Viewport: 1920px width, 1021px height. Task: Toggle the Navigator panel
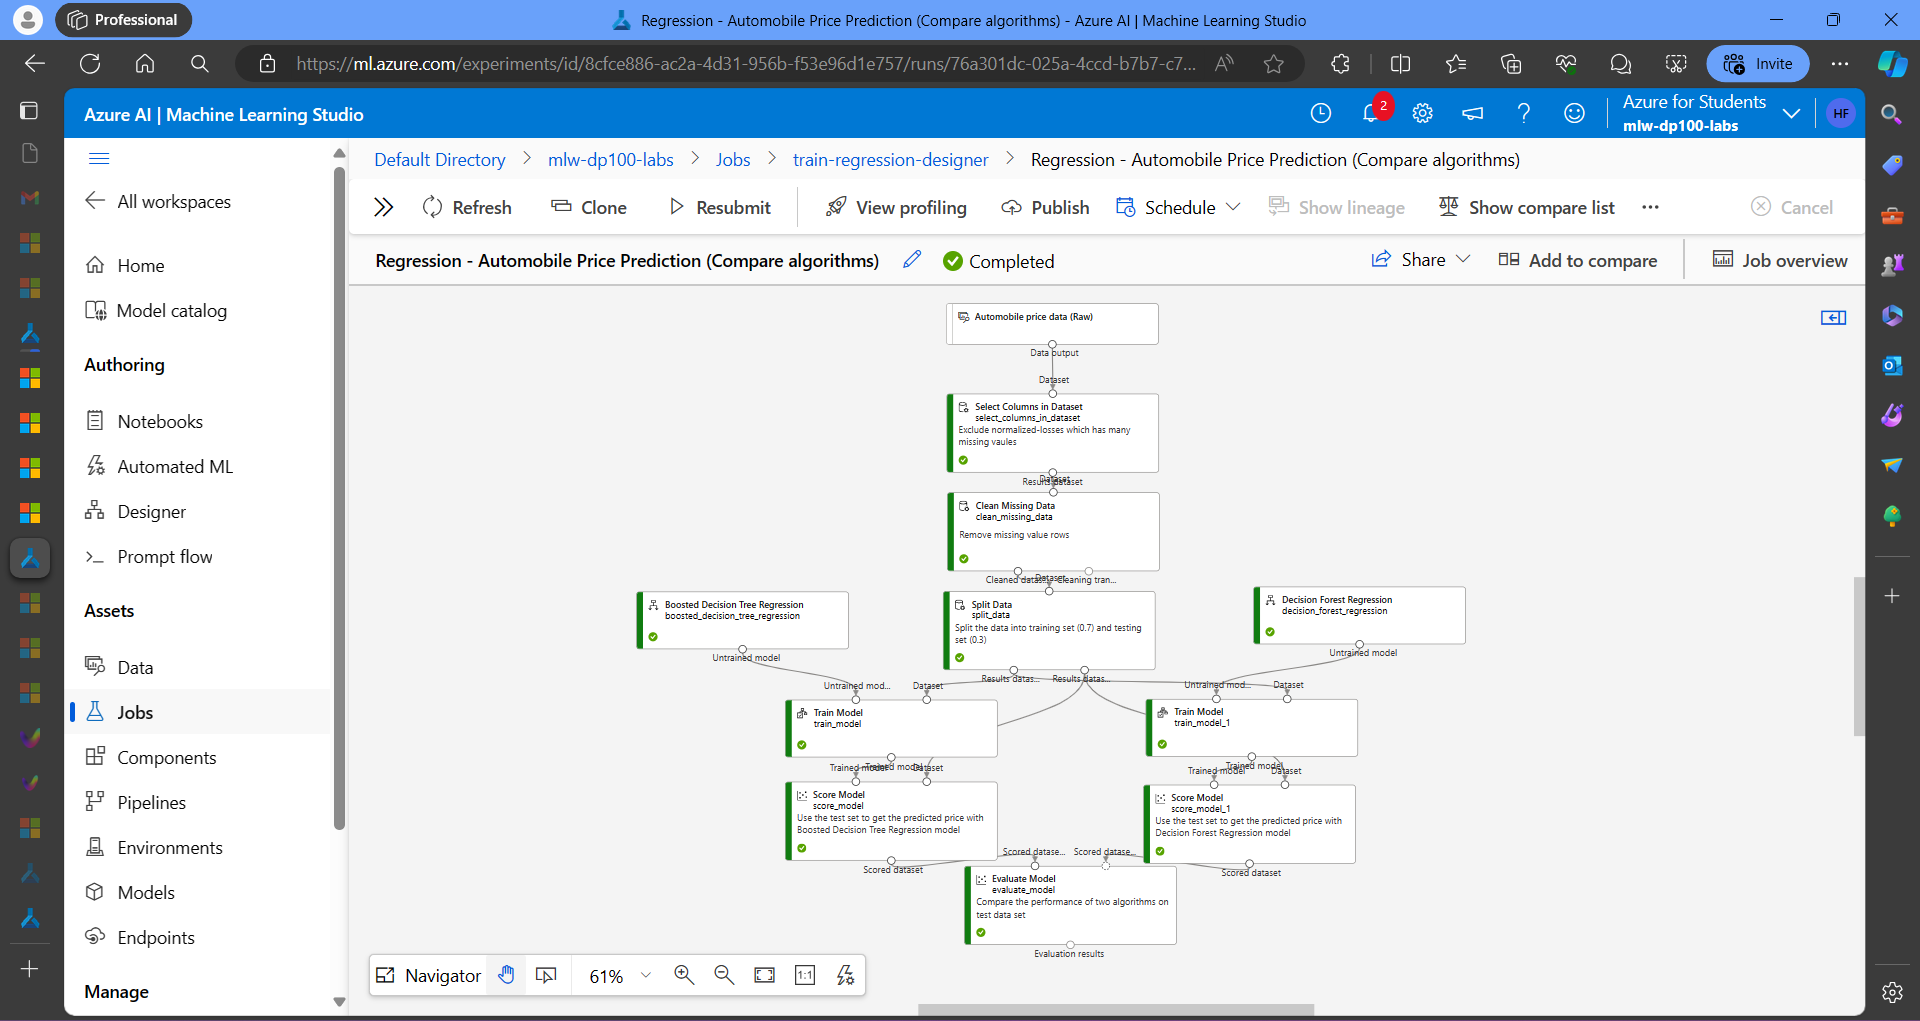click(x=428, y=975)
